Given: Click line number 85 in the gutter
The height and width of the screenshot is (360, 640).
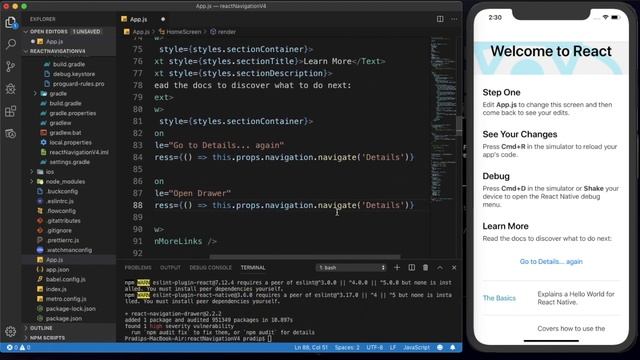Looking at the screenshot, I should click(x=138, y=169).
